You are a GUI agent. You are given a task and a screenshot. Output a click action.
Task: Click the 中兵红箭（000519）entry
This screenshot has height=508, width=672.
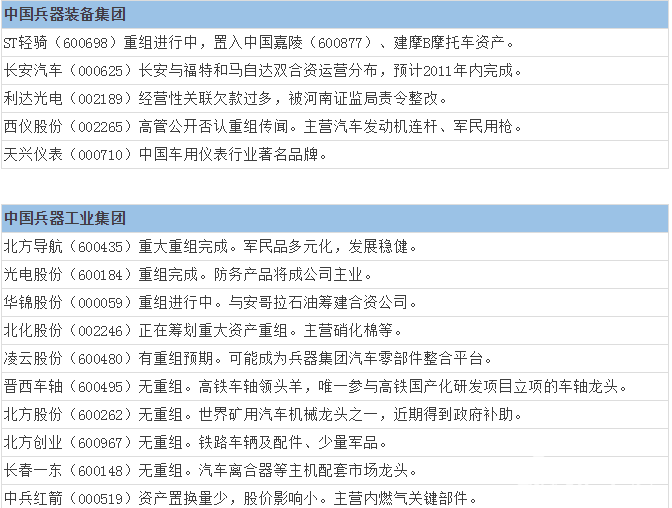(x=61, y=497)
